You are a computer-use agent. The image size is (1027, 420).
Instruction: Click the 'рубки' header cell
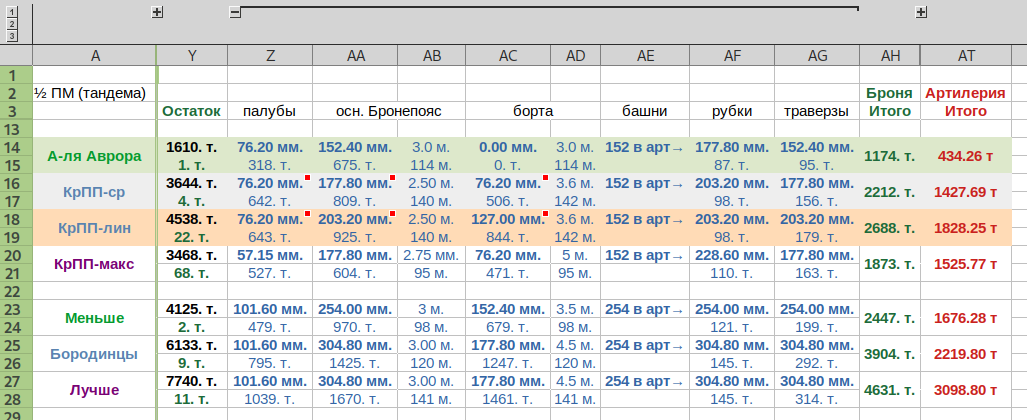[732, 111]
